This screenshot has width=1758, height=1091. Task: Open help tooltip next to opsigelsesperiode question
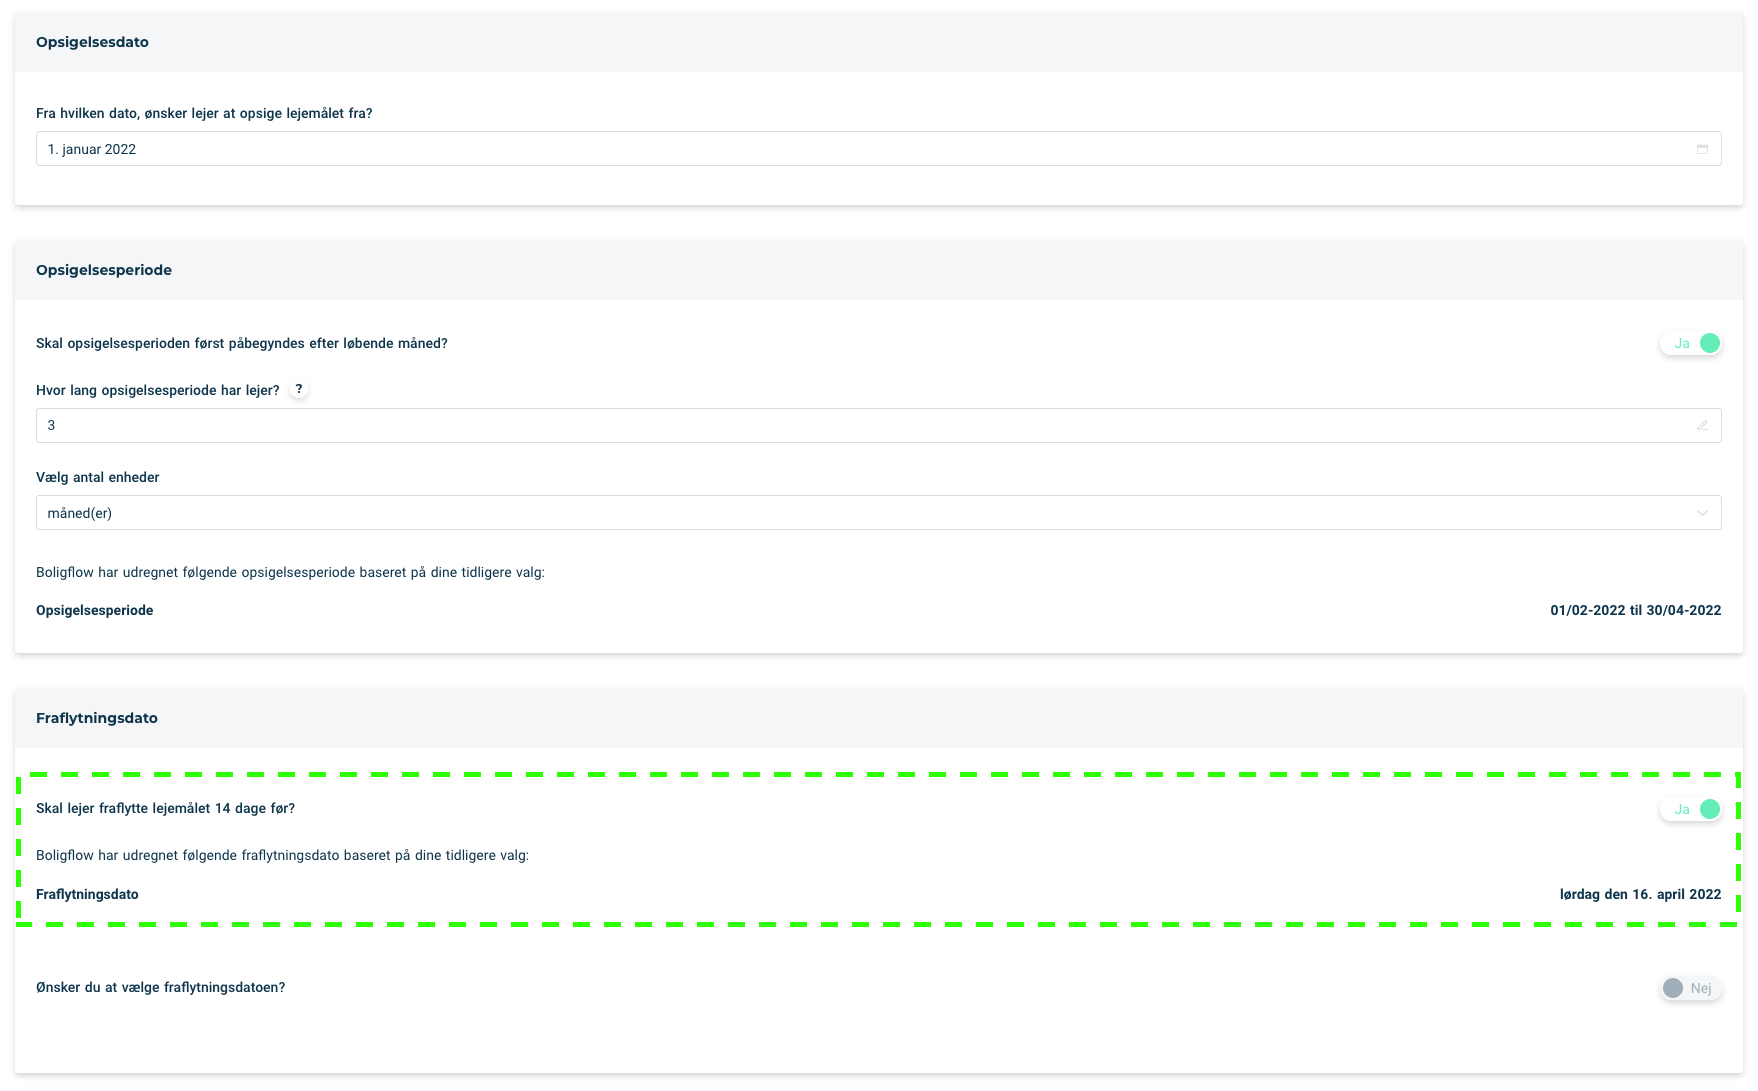tap(298, 390)
